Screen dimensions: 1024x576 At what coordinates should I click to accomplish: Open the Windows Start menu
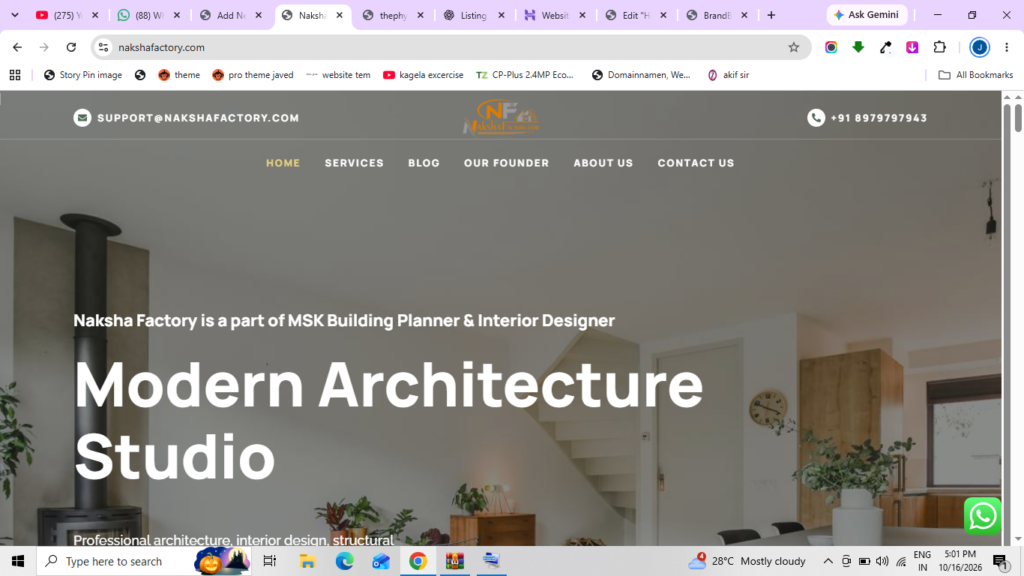pos(18,561)
